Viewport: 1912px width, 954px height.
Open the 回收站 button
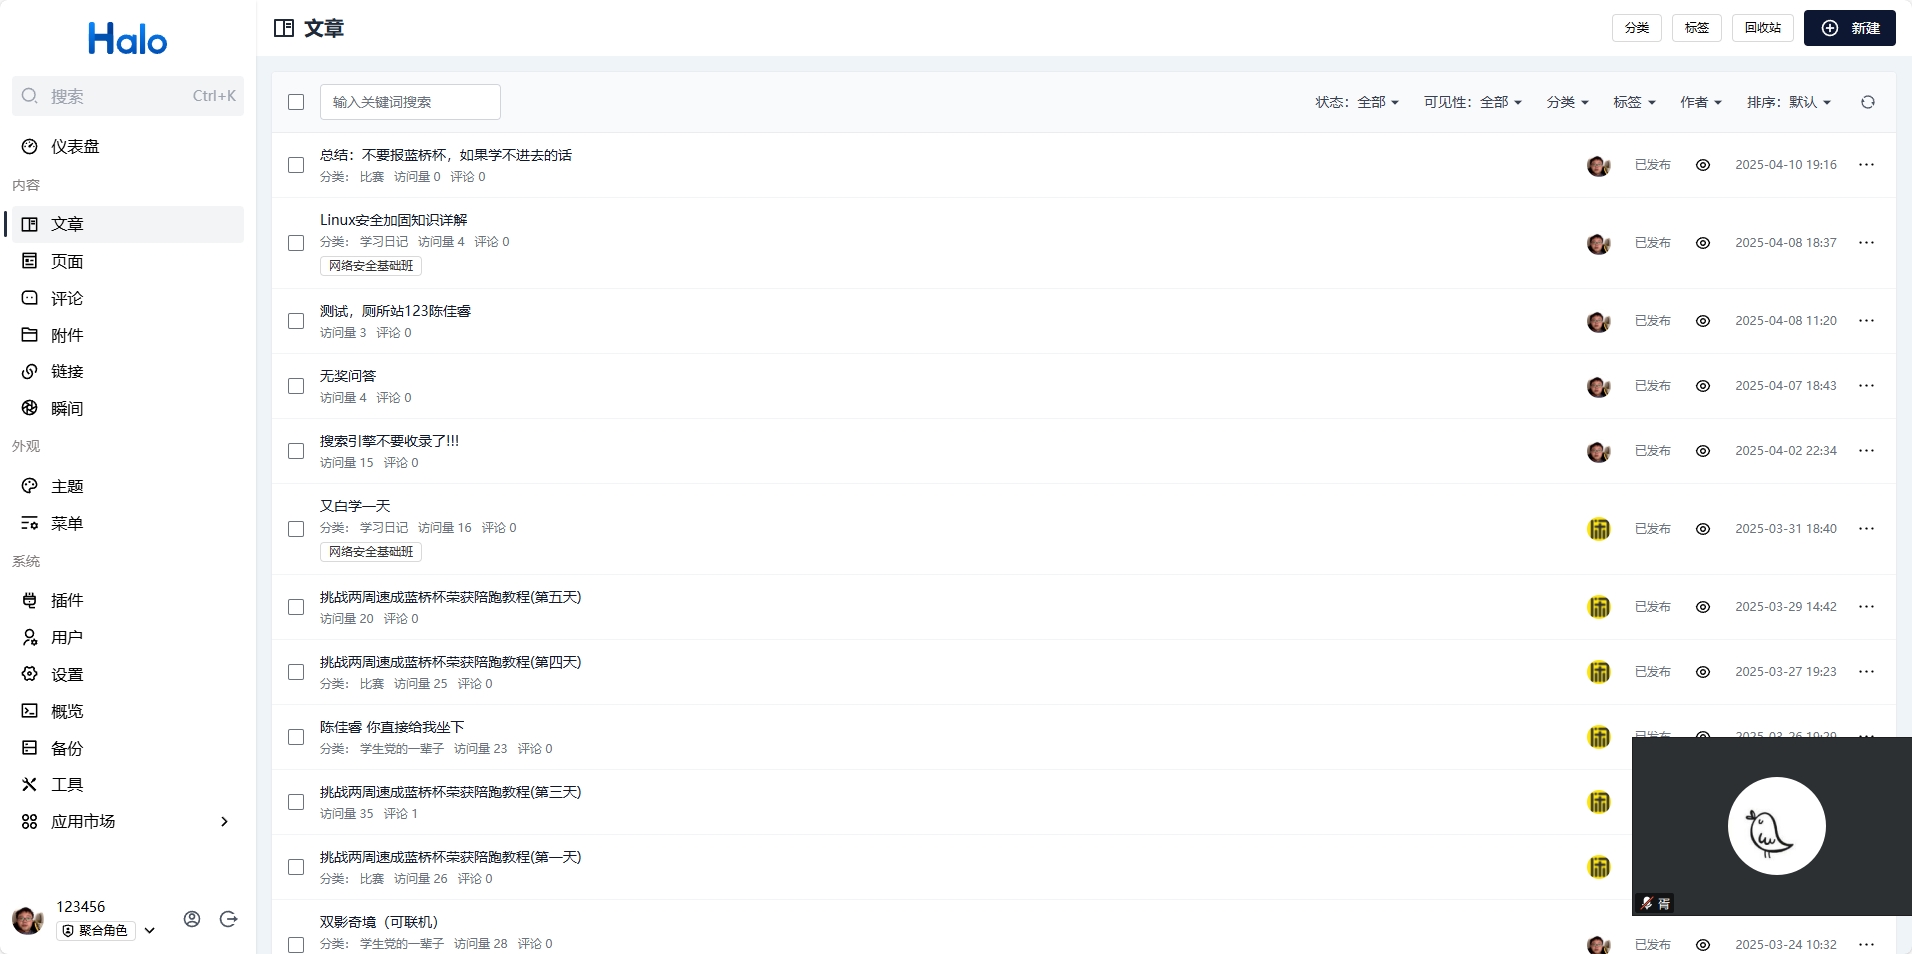(x=1762, y=28)
